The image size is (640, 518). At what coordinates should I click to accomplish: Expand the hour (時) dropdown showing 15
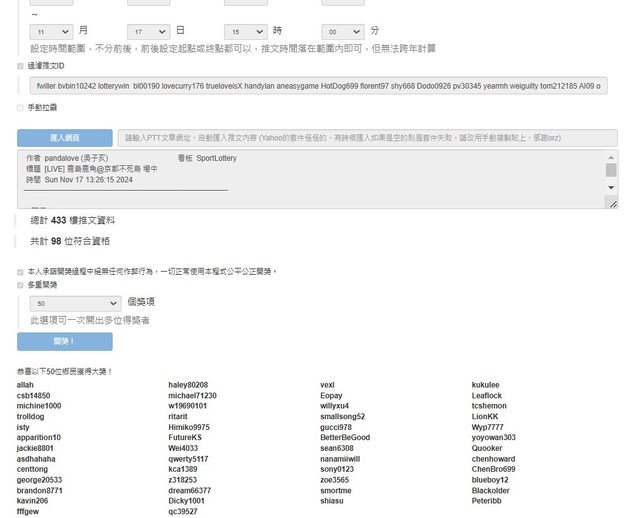245,32
